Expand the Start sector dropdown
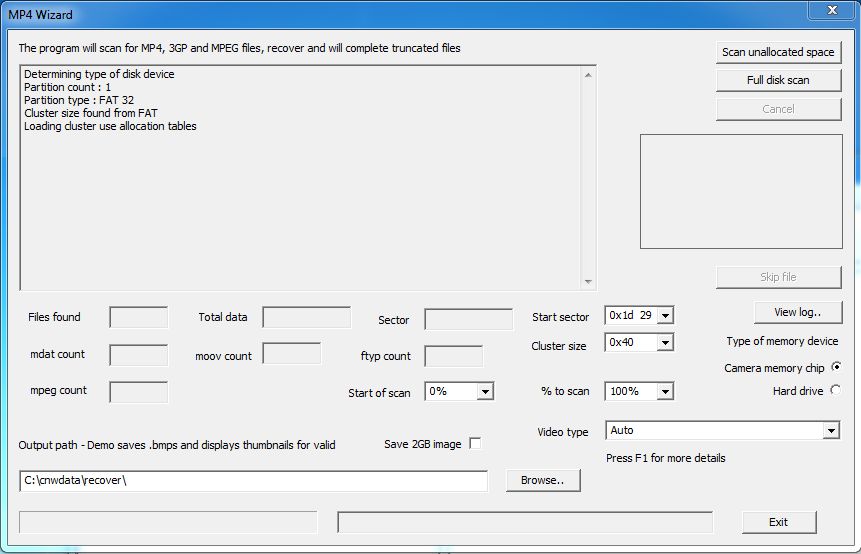 pos(665,316)
